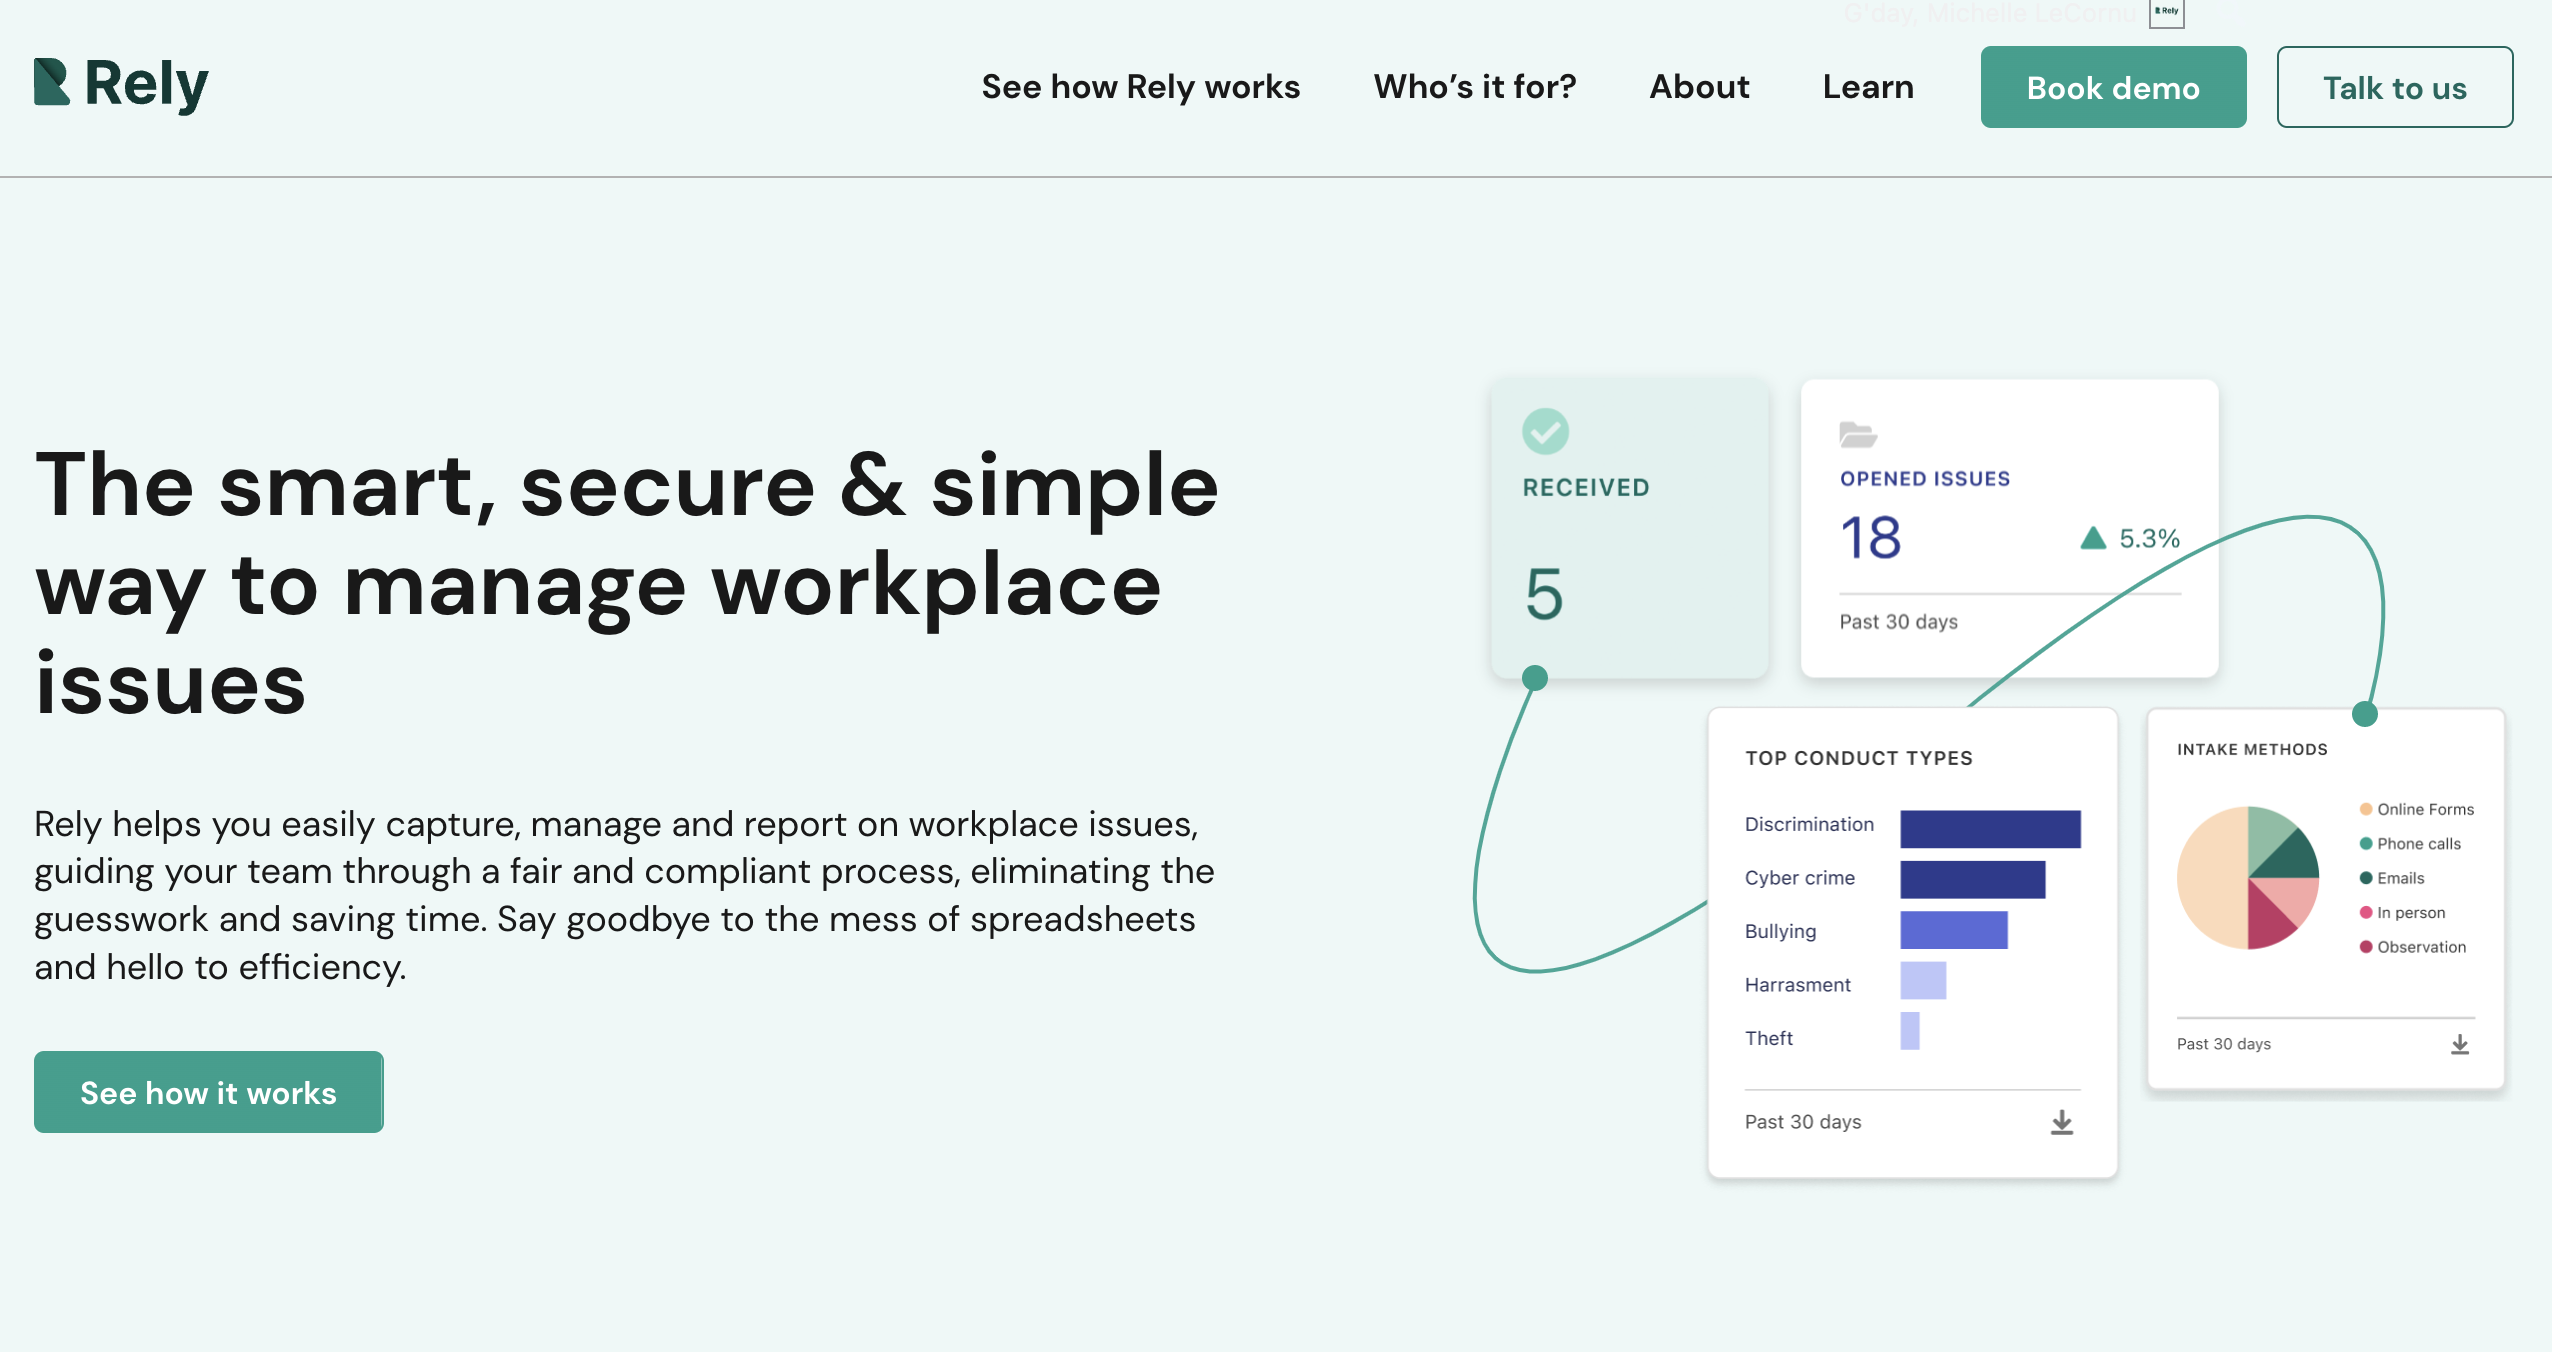
Task: Click the download icon under Intake Methods
Action: click(2461, 1044)
